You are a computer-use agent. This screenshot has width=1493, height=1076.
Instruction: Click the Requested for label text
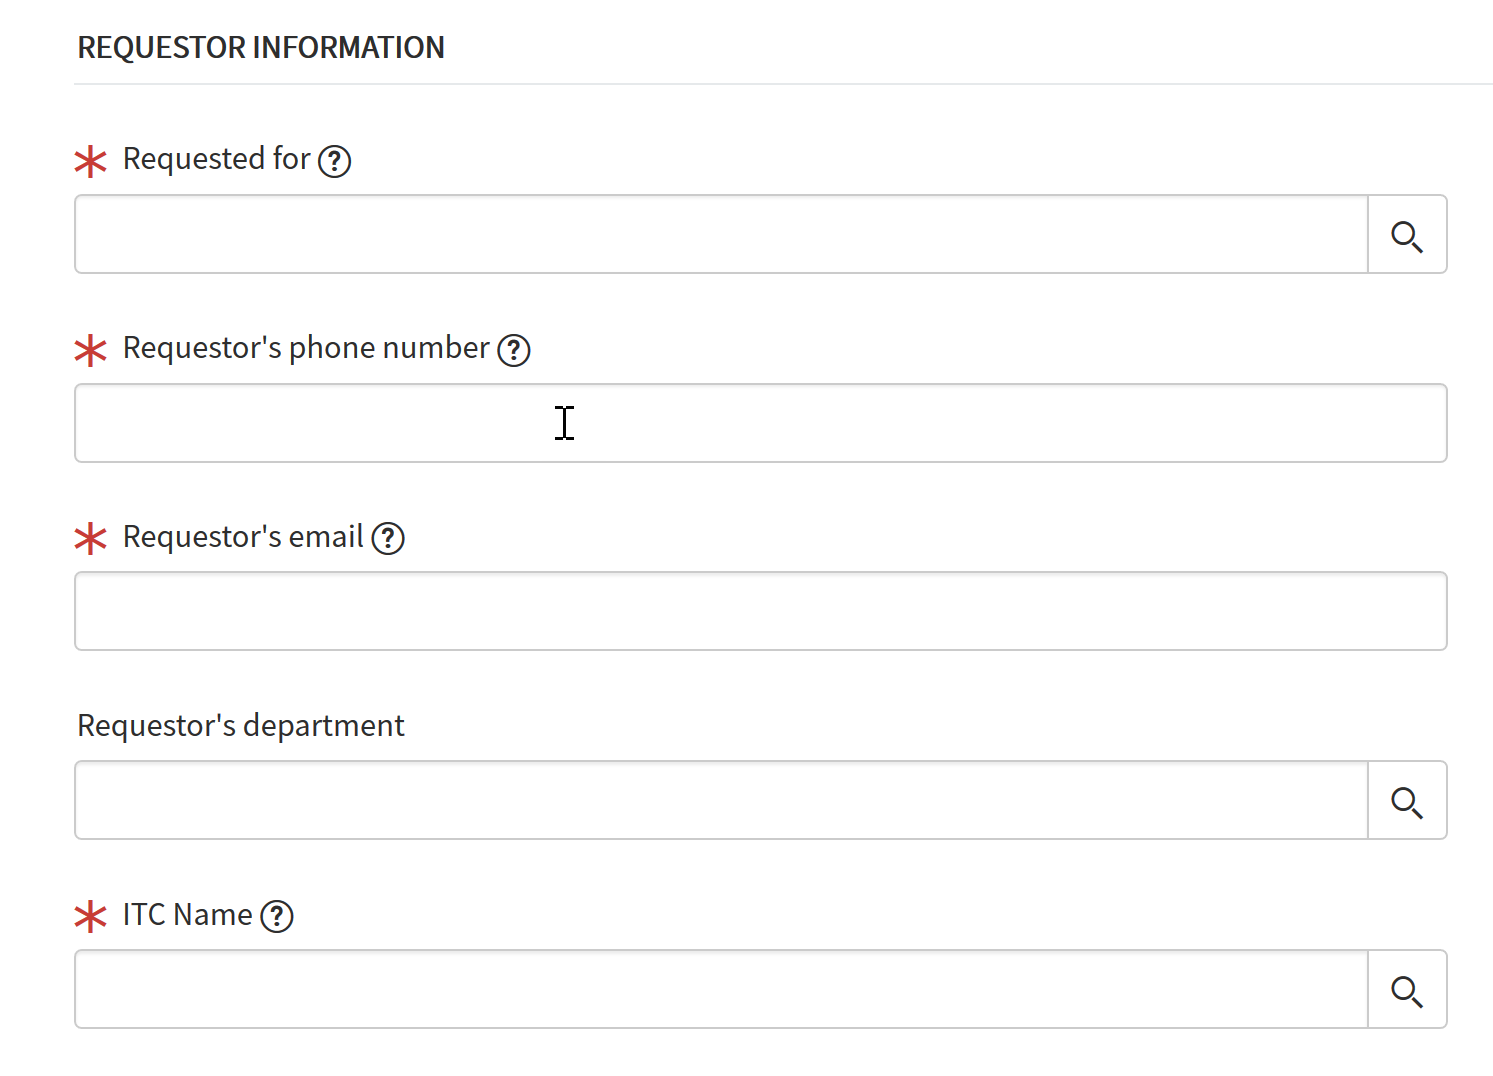pyautogui.click(x=216, y=158)
